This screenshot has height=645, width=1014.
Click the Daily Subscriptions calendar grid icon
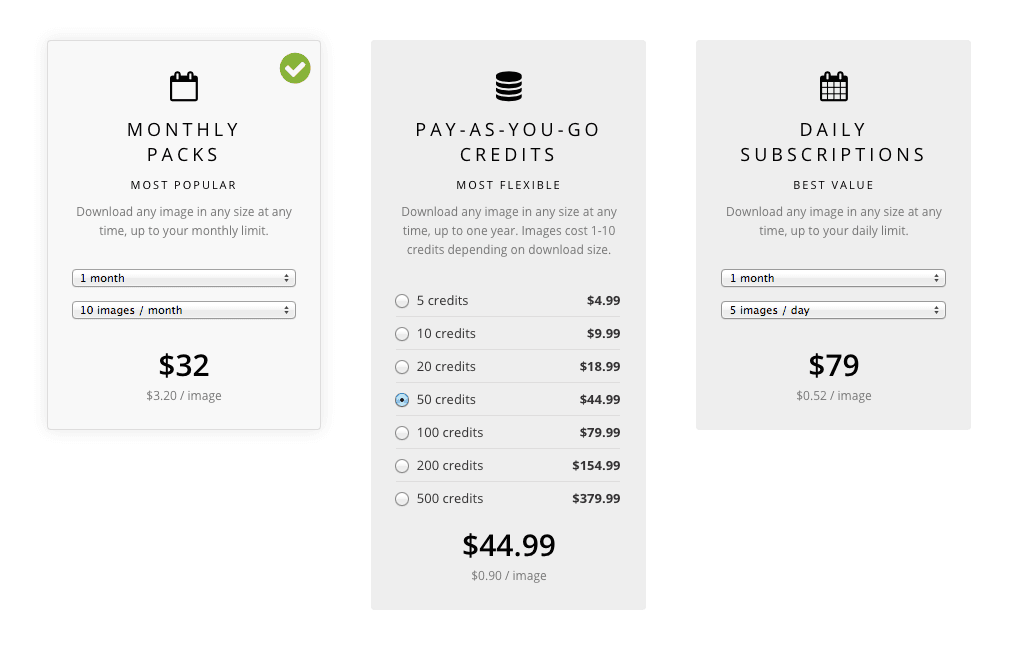click(x=833, y=87)
